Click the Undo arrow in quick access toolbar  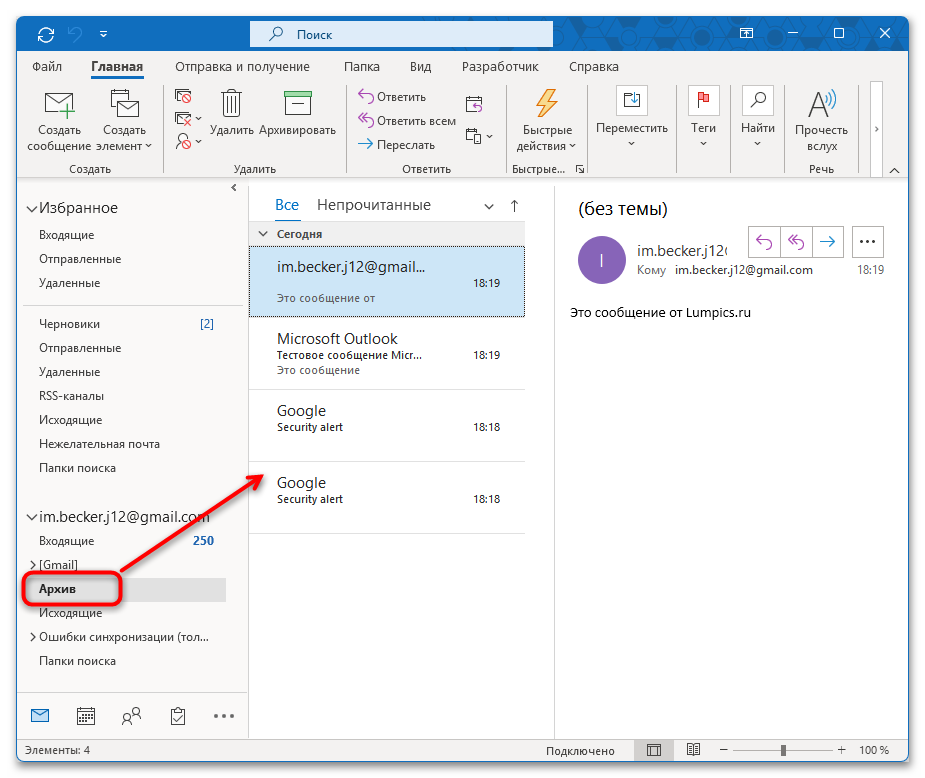pos(75,34)
